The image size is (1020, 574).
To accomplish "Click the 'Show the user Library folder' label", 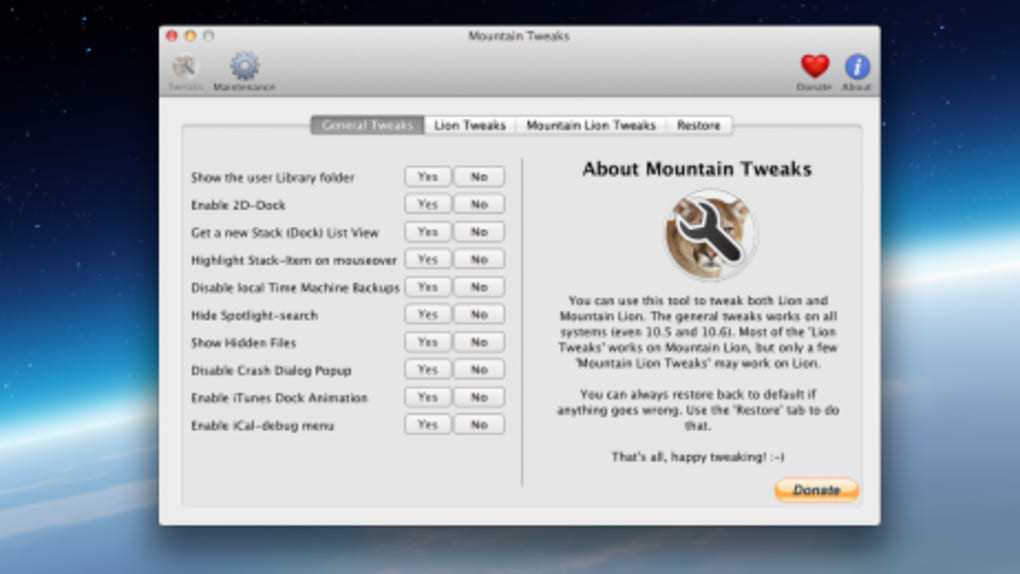I will tap(273, 178).
